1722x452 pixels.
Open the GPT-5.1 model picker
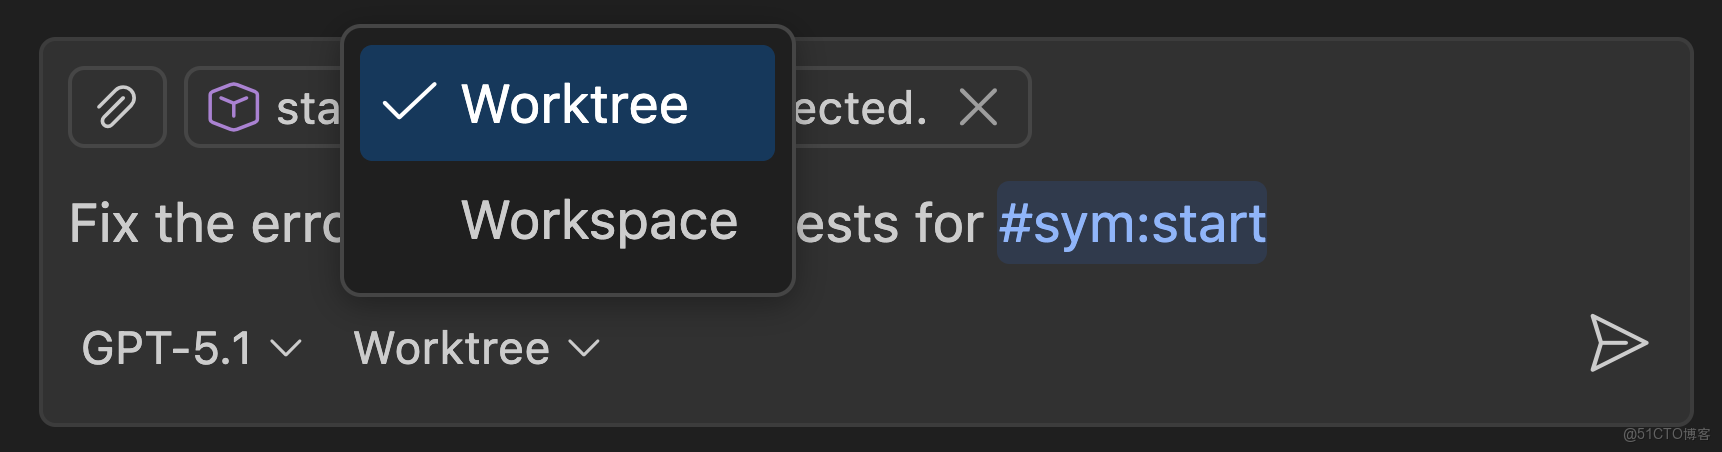point(166,348)
